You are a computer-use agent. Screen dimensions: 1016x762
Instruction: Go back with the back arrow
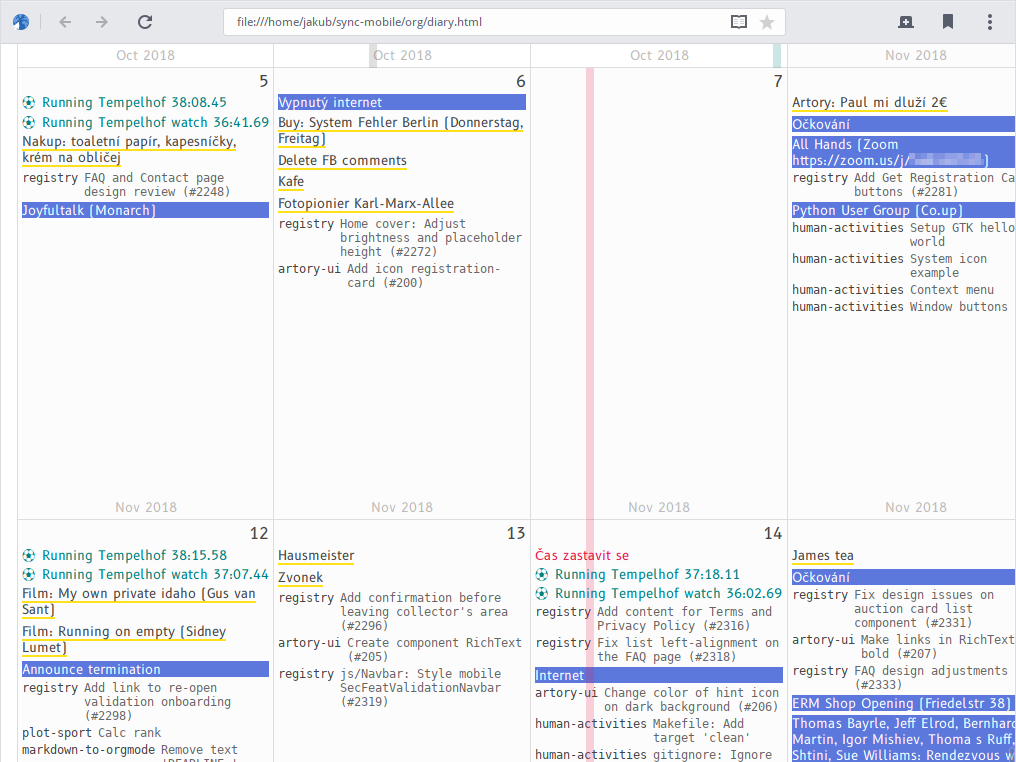click(x=65, y=22)
